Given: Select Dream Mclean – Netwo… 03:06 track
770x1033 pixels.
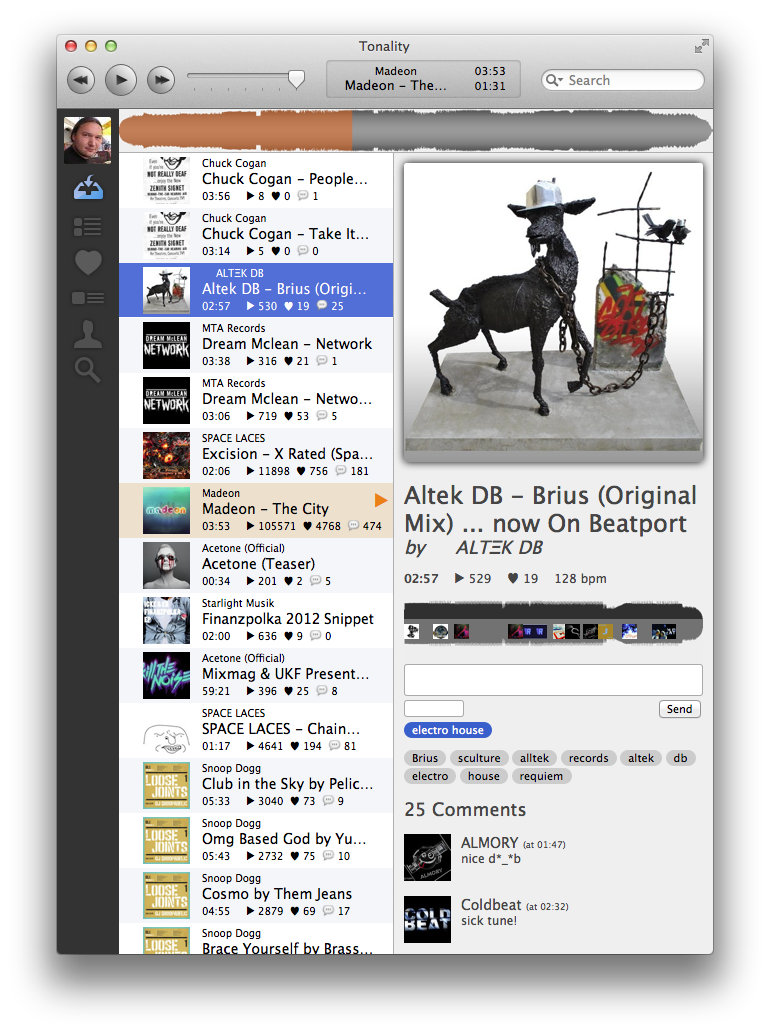Looking at the screenshot, I should tap(256, 400).
